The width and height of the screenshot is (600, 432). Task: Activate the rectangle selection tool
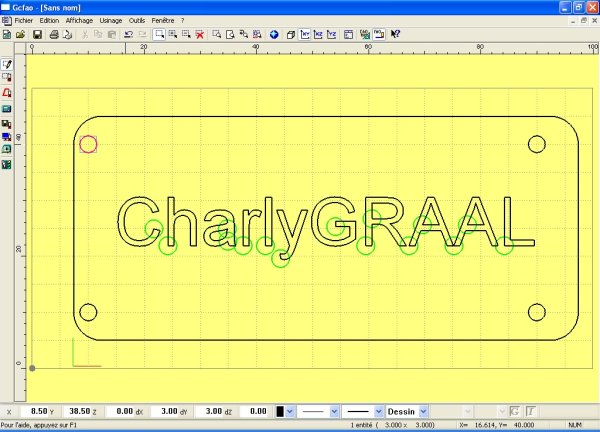point(159,35)
